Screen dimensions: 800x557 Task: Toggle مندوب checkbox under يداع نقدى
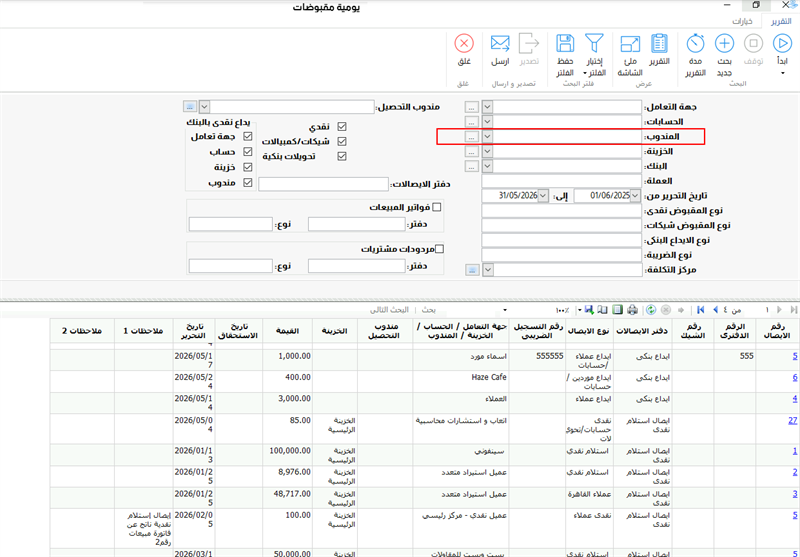(248, 182)
